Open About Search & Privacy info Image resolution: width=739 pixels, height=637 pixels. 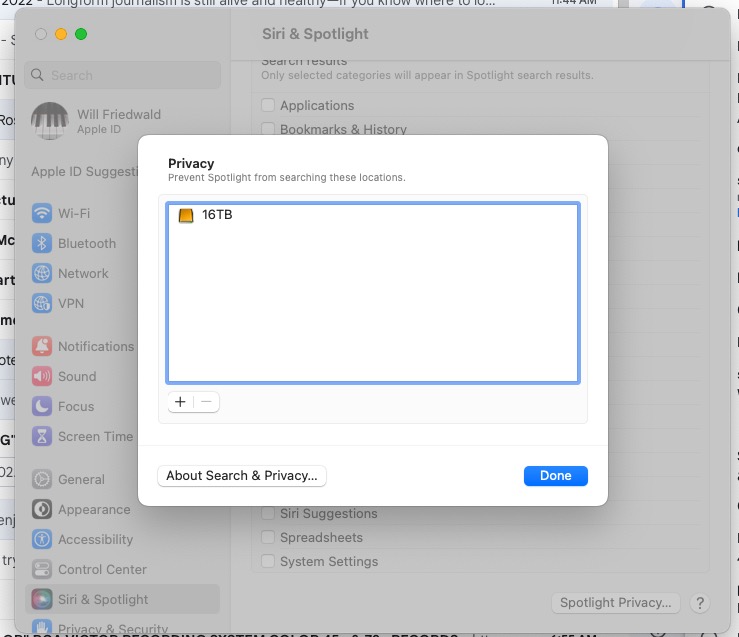(x=242, y=476)
